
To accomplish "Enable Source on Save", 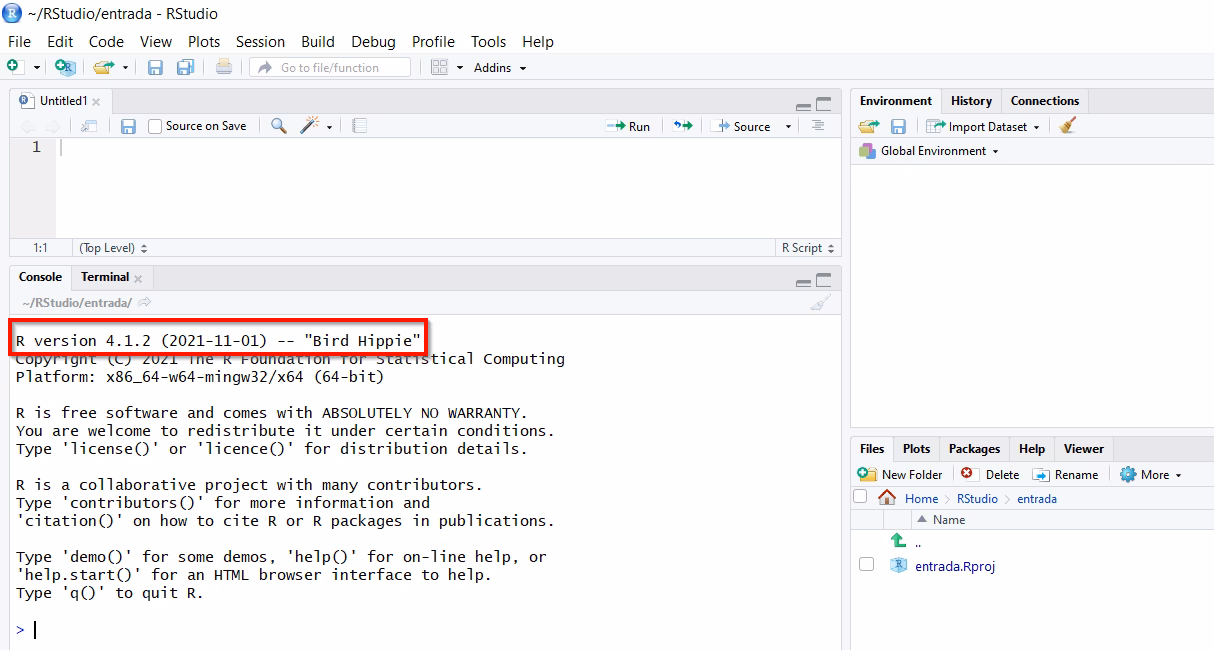I will [x=153, y=126].
